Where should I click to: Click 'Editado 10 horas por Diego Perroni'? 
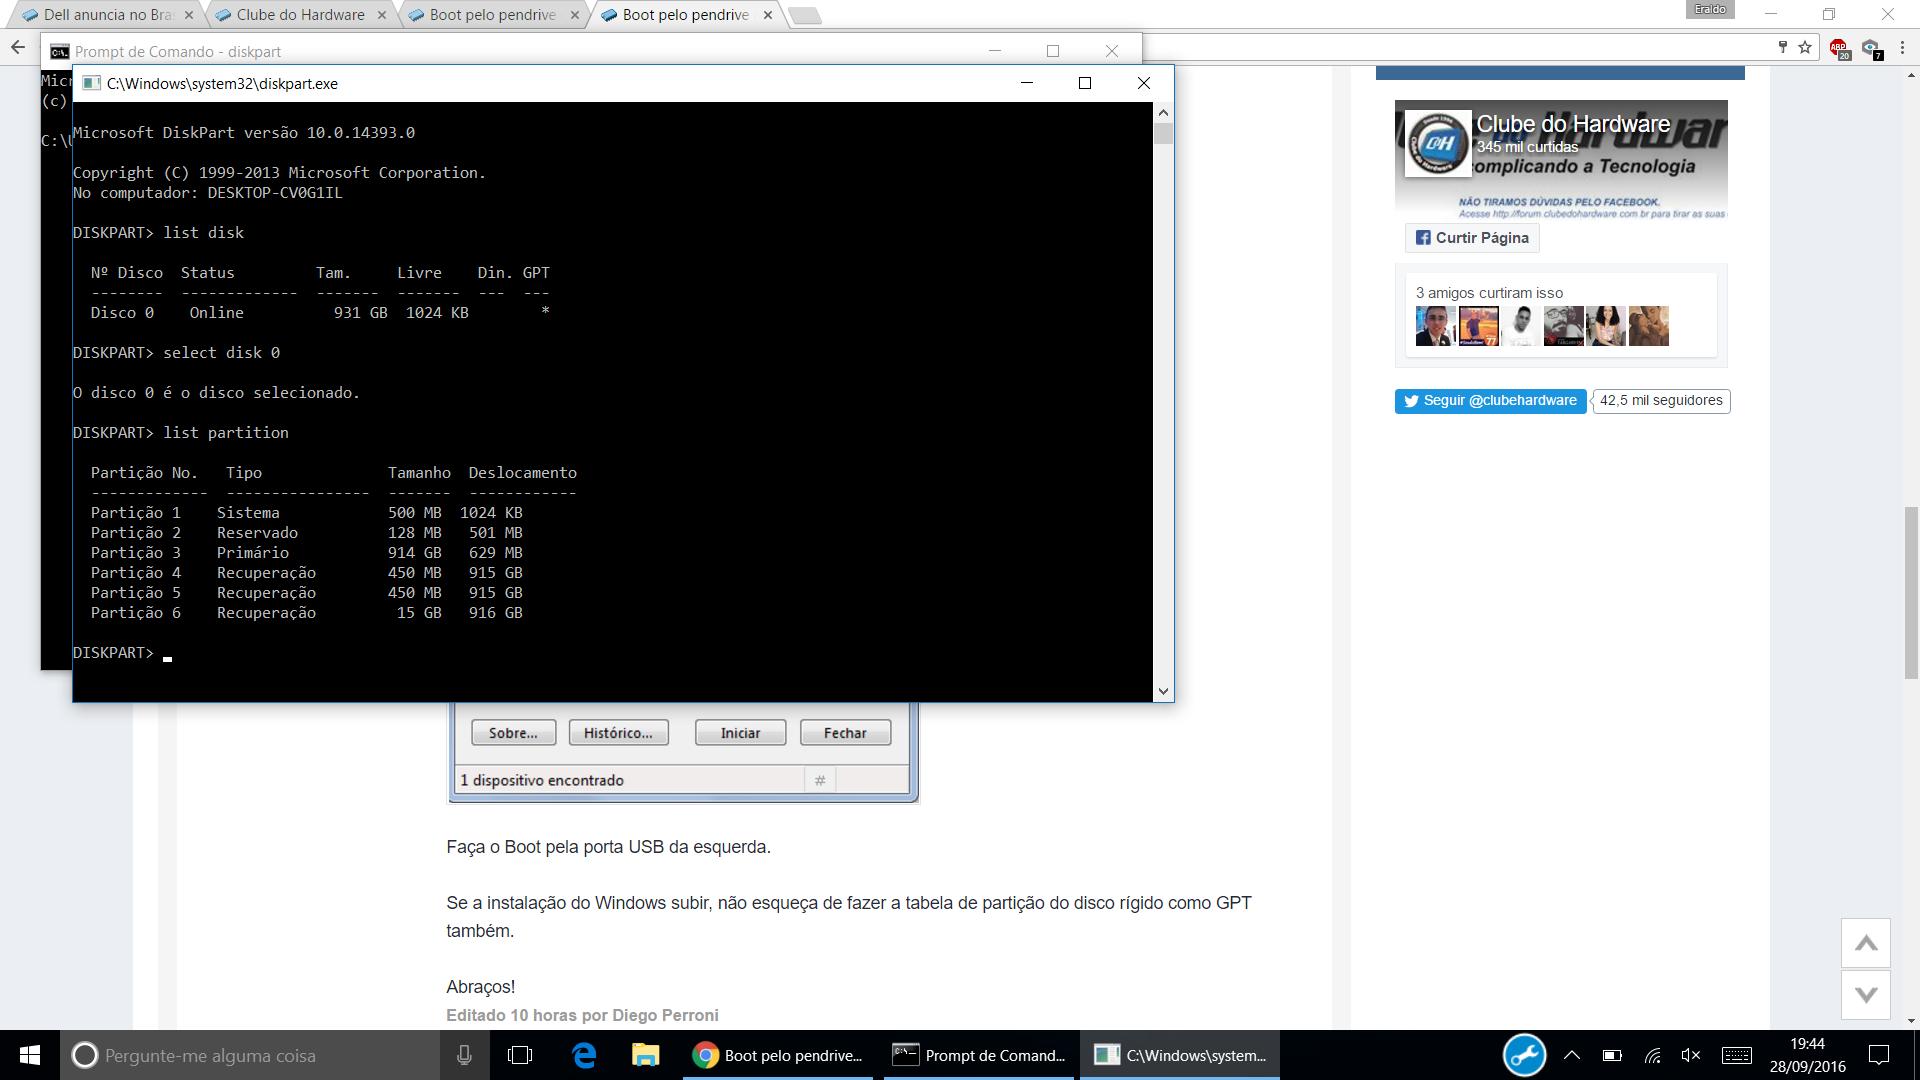point(582,1015)
